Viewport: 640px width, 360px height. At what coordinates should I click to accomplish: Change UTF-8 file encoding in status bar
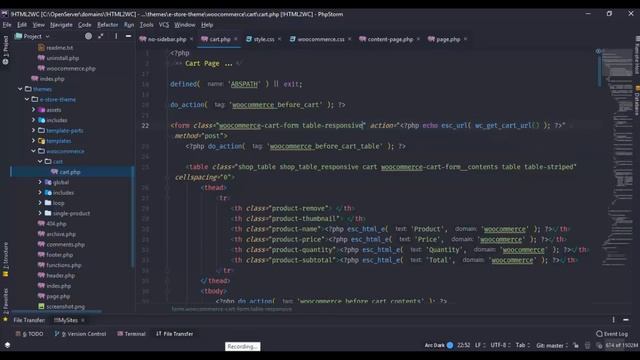pos(500,345)
